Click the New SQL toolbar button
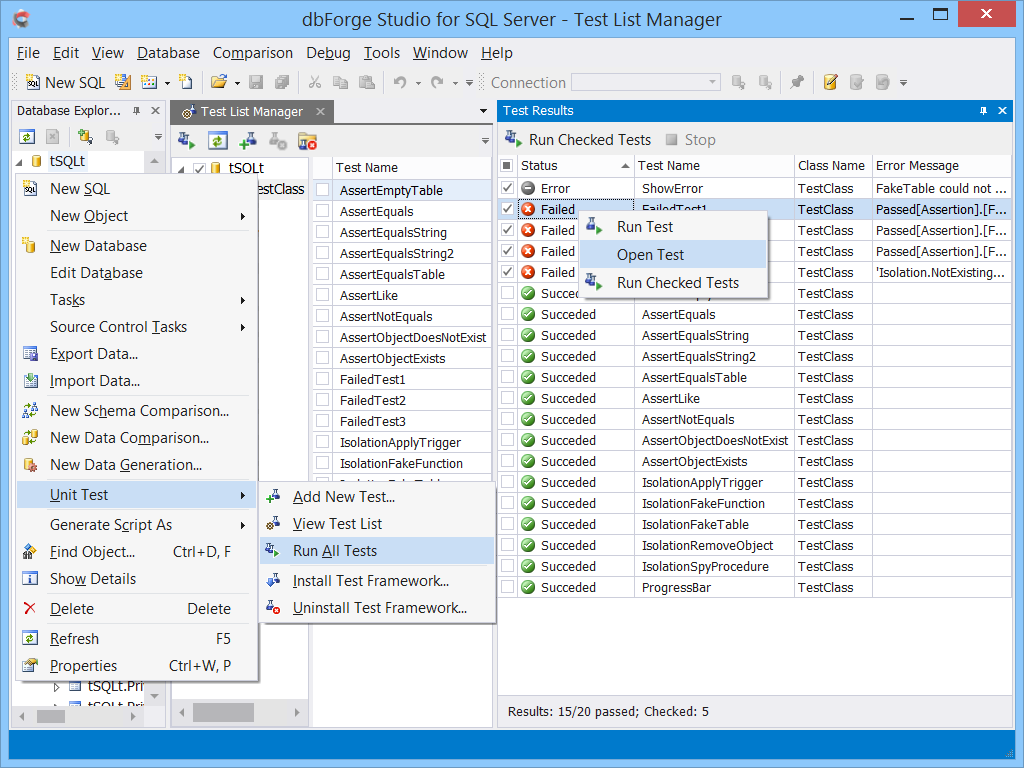The image size is (1024, 768). [65, 82]
